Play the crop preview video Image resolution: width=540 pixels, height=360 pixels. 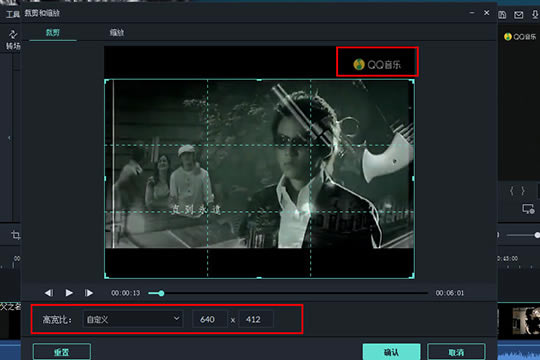(x=69, y=293)
